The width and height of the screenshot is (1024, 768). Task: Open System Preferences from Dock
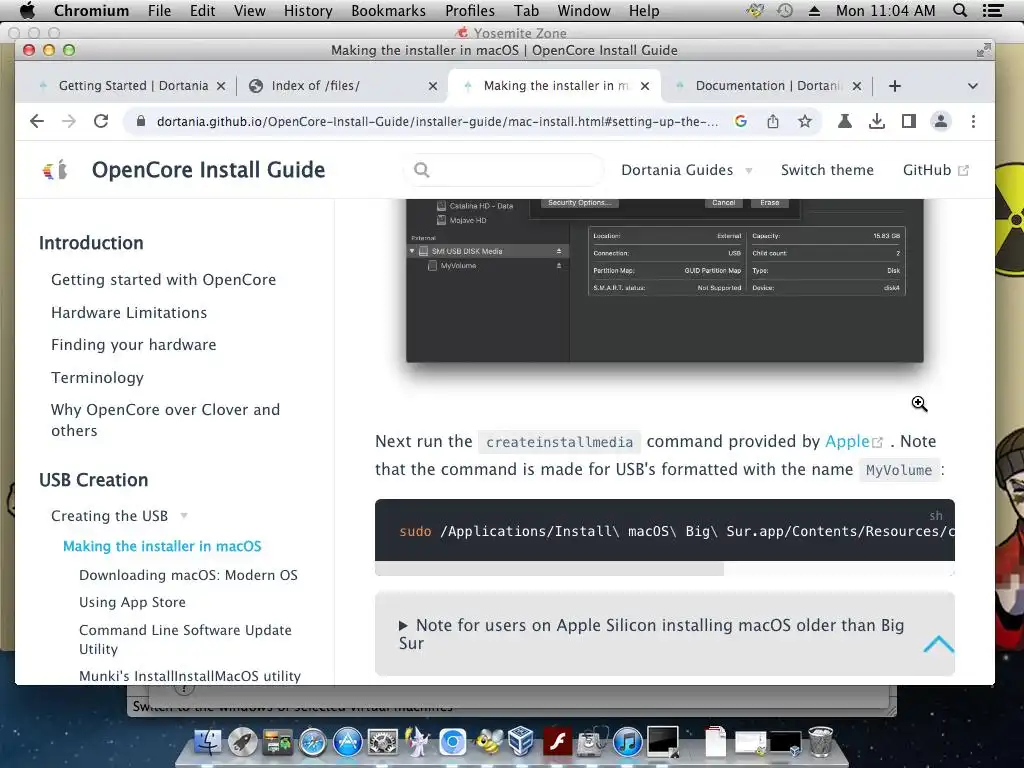point(383,742)
